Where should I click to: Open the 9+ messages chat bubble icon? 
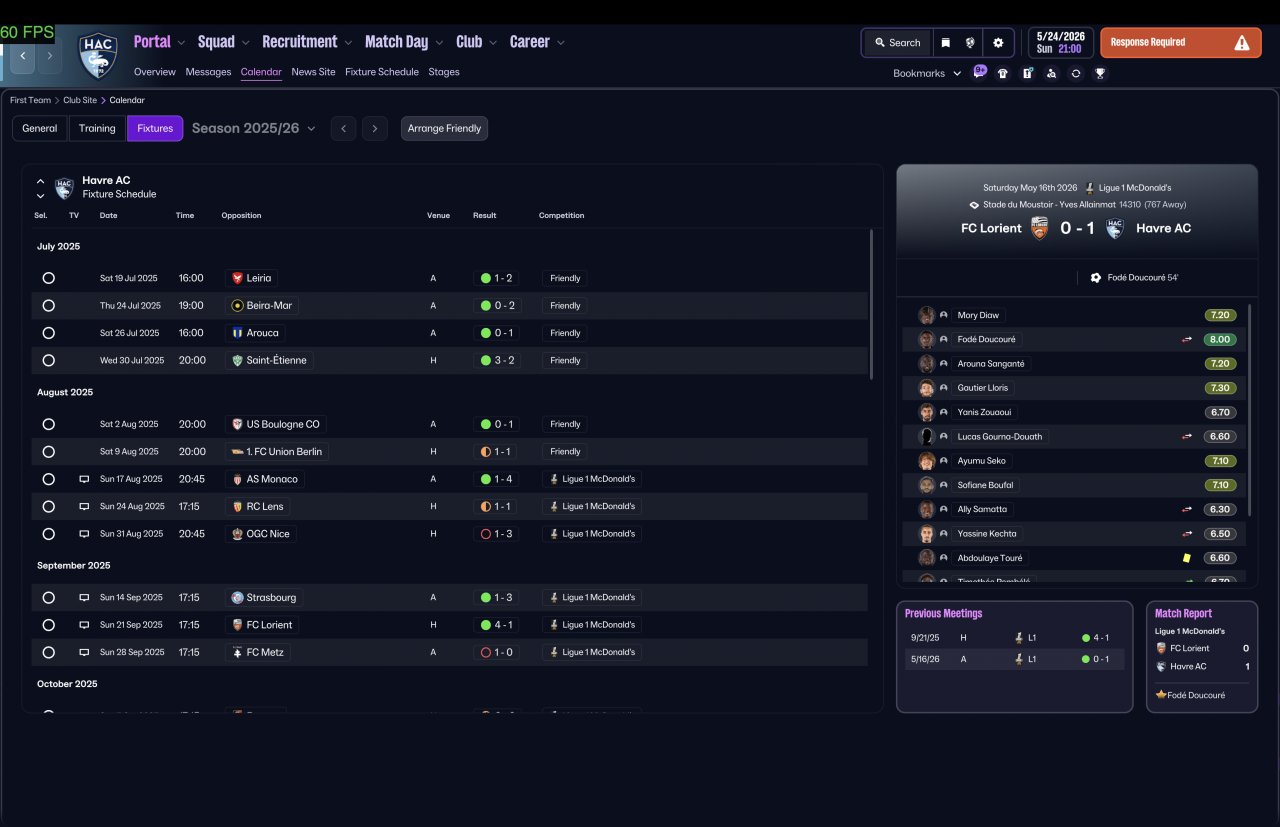coord(979,72)
